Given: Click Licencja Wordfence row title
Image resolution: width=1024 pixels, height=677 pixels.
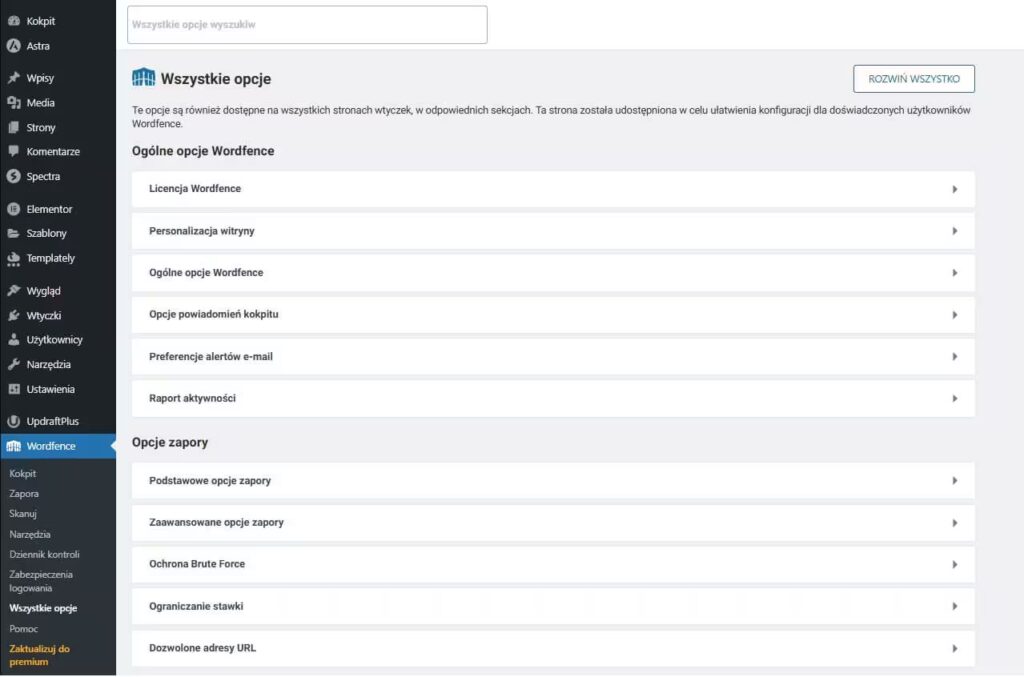Looking at the screenshot, I should point(195,188).
